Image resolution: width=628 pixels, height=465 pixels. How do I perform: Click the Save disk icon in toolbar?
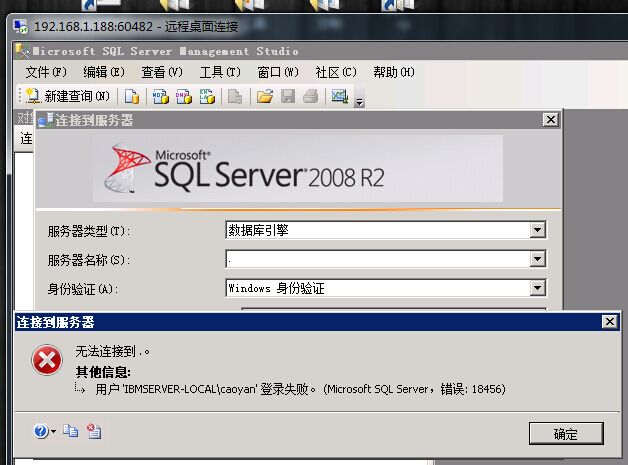point(288,97)
